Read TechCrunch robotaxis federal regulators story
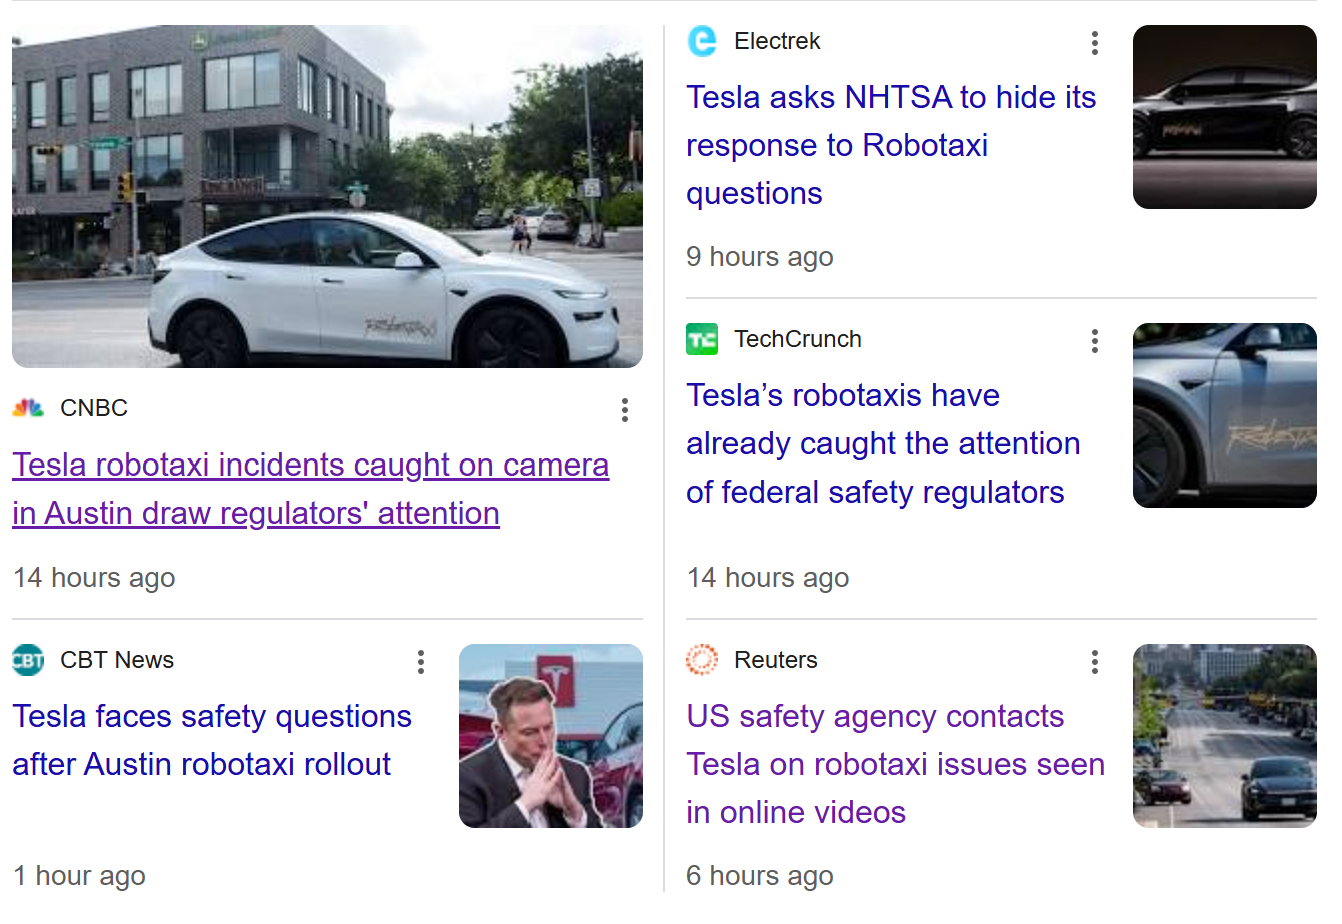Screen dimensions: 1342x924 [882, 443]
